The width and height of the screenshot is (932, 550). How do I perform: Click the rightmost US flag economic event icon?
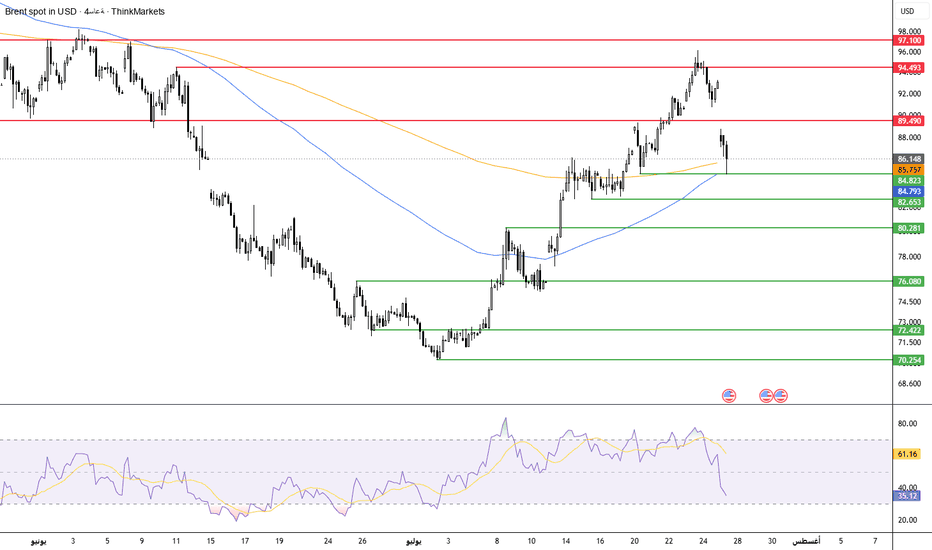point(780,395)
